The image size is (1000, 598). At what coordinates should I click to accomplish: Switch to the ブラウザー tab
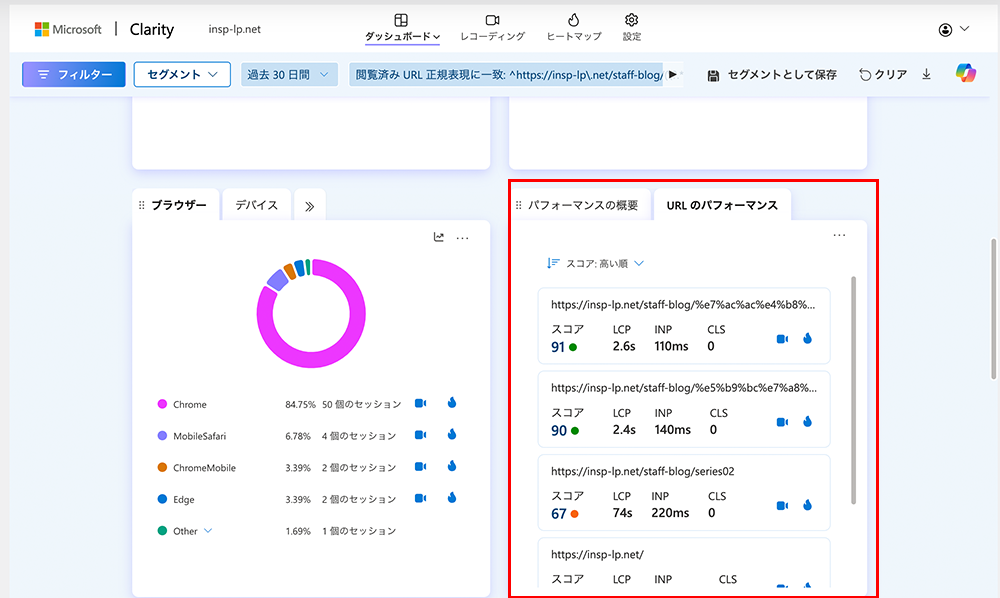tap(178, 205)
